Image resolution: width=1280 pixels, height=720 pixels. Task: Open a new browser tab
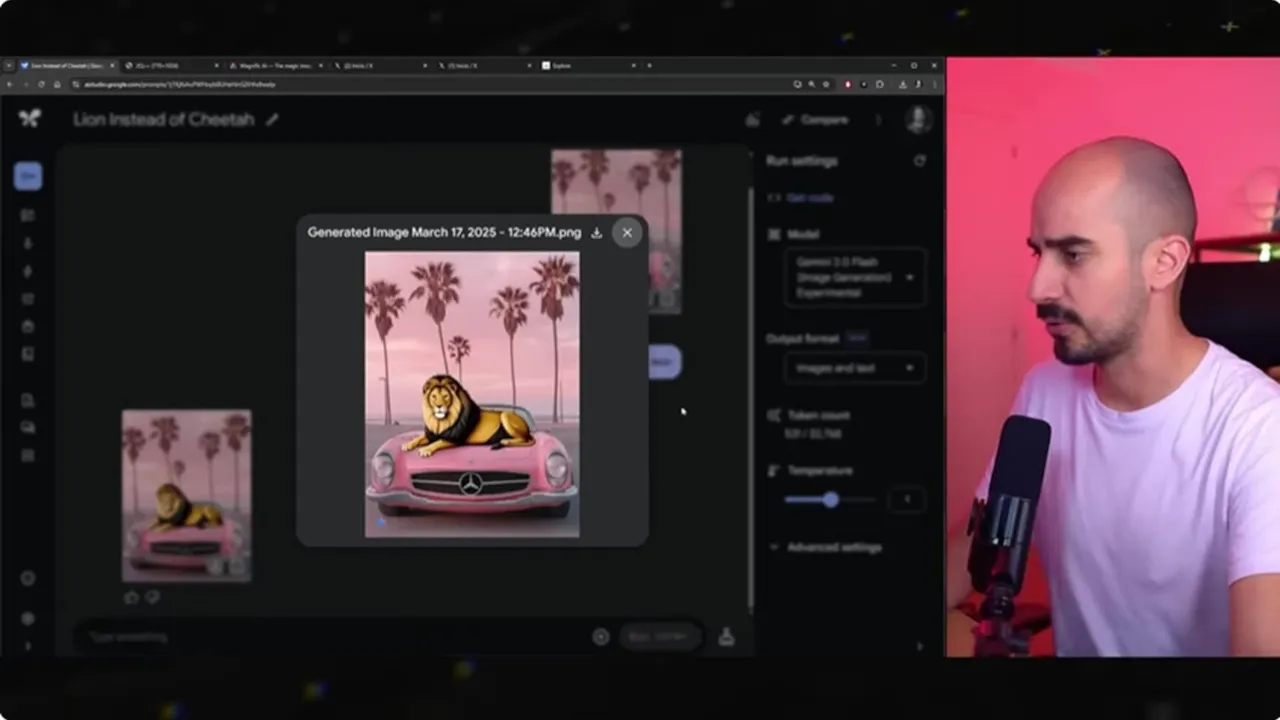(x=649, y=65)
